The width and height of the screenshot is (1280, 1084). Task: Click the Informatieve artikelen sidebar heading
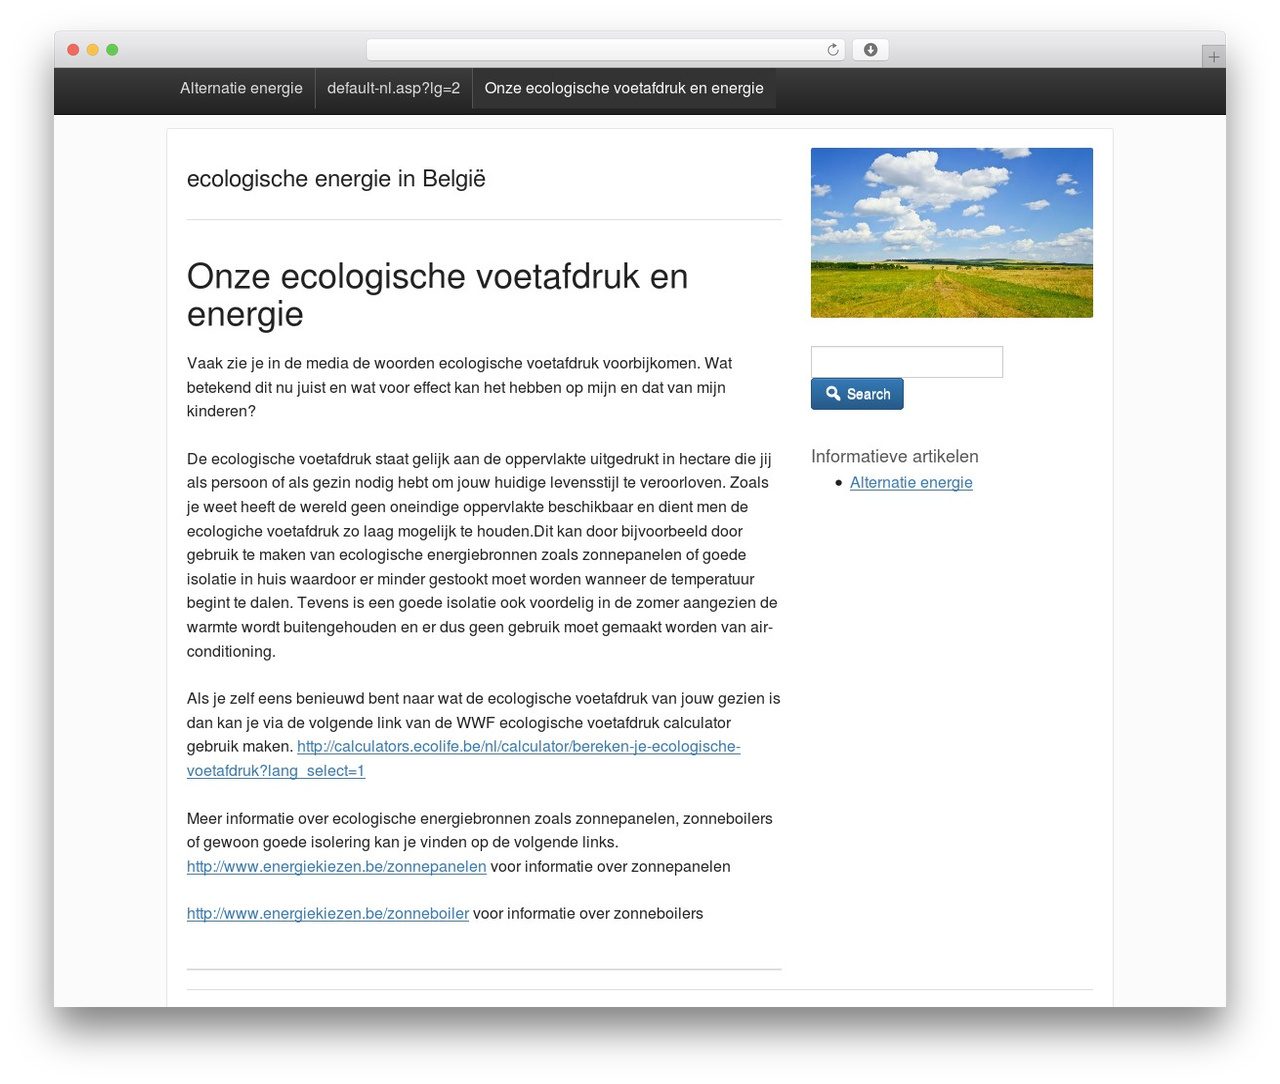pos(895,456)
